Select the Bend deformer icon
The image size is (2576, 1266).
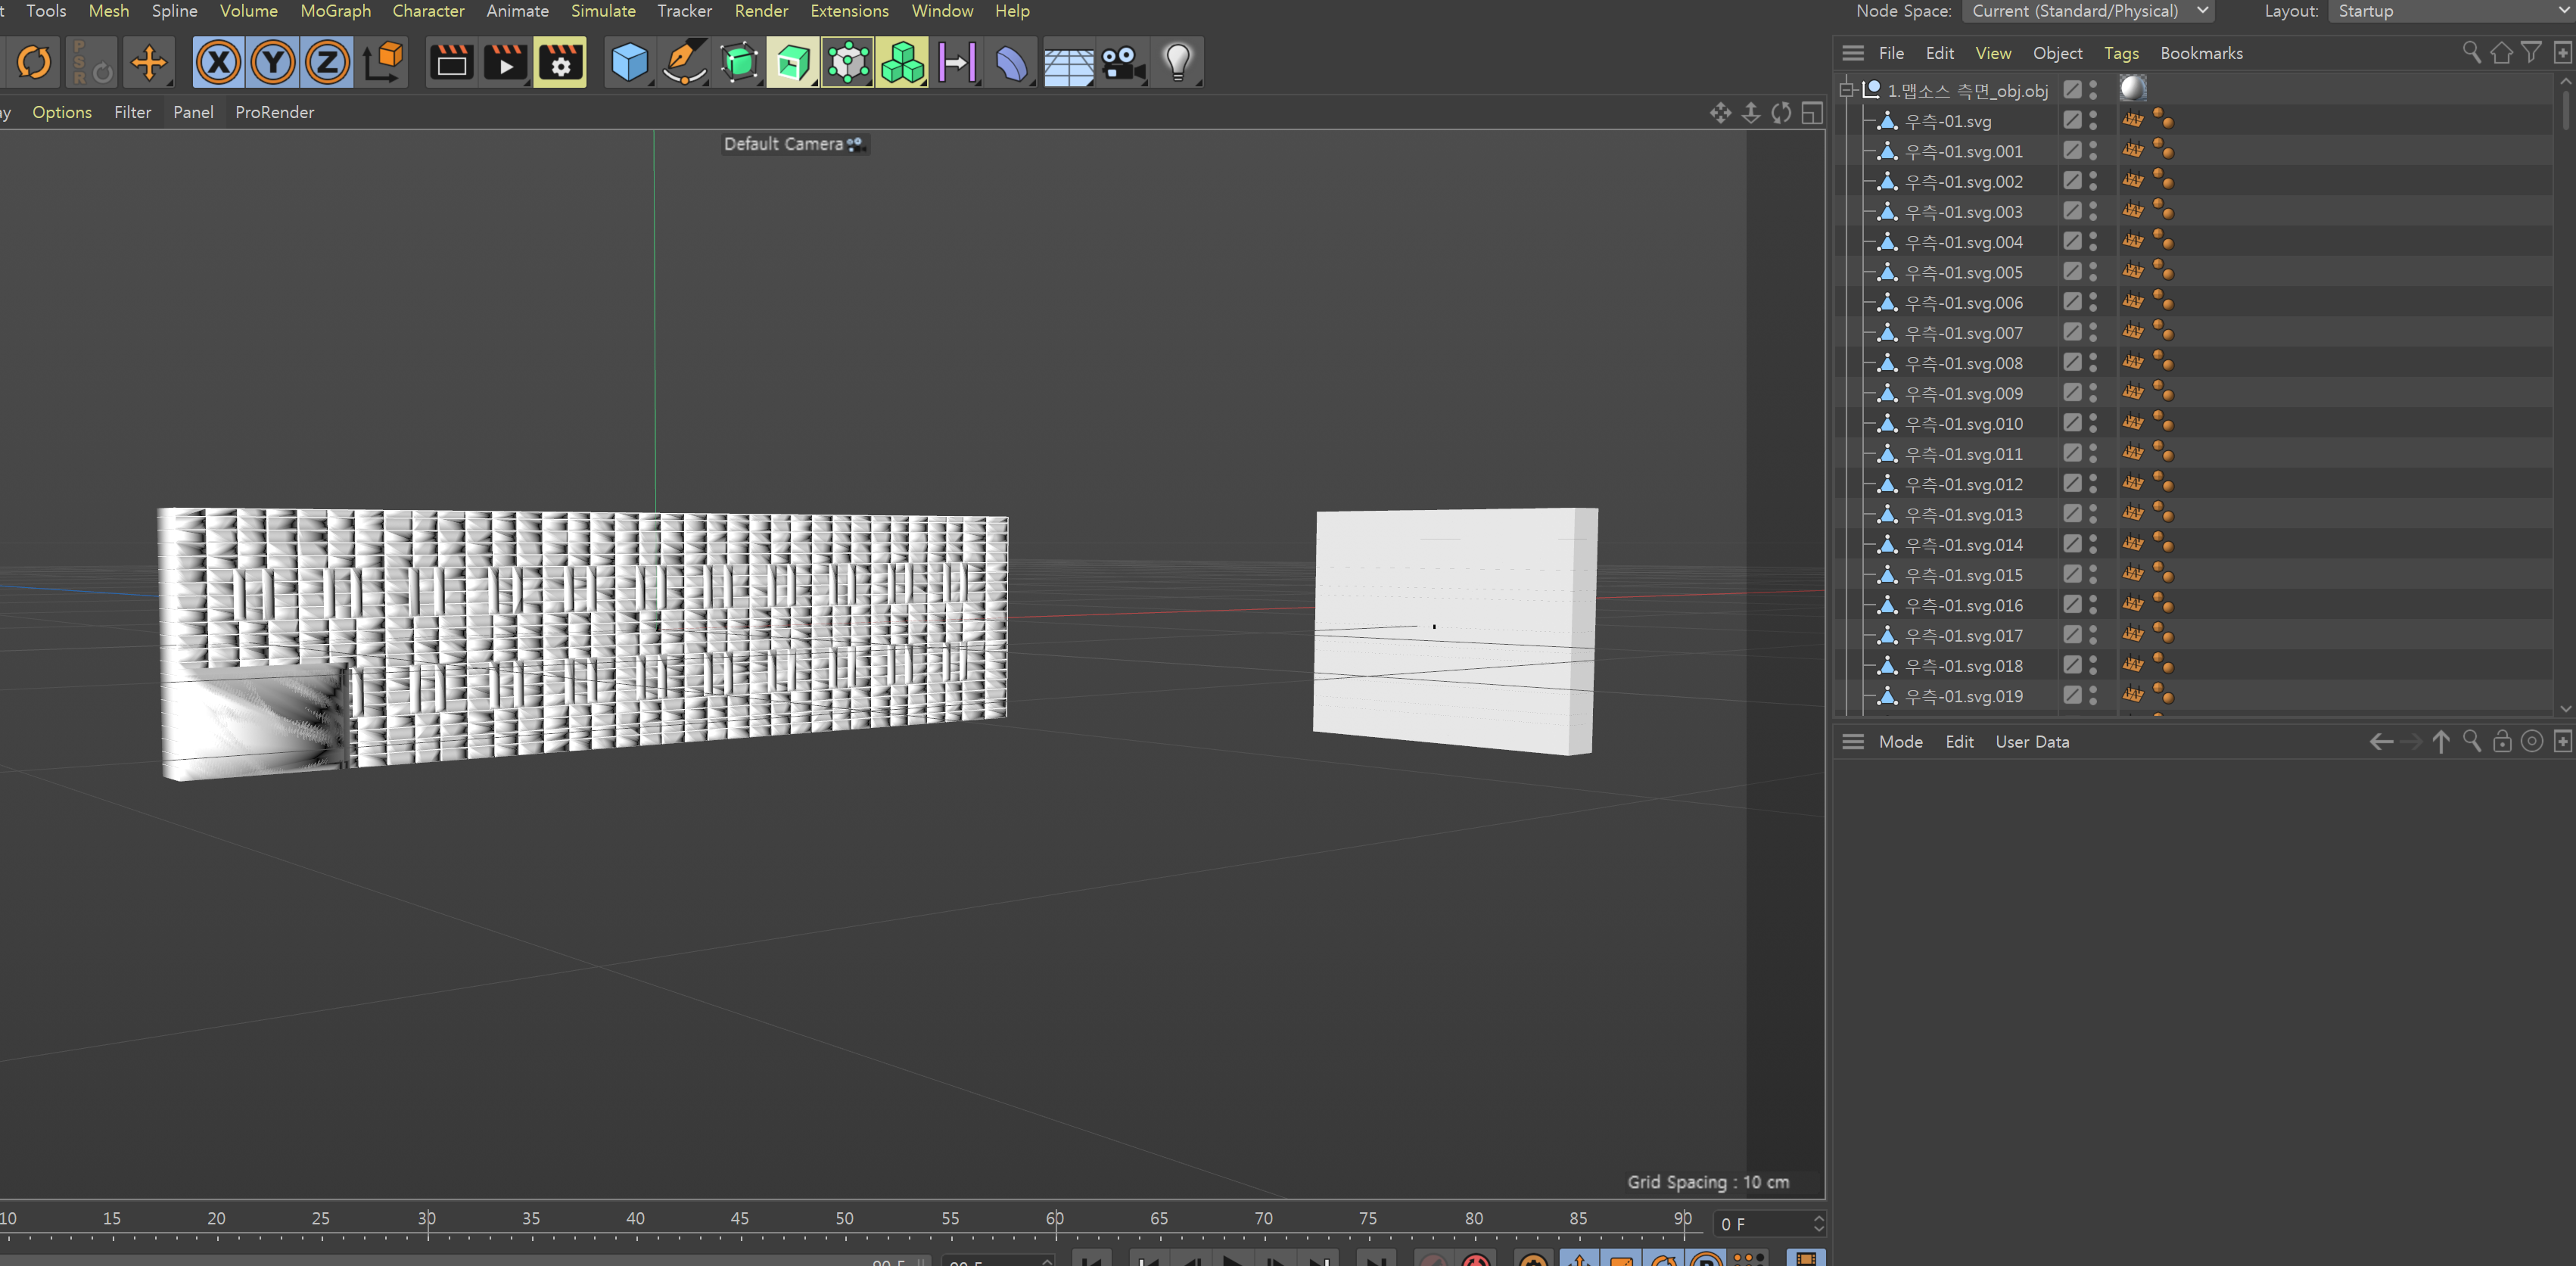1011,63
